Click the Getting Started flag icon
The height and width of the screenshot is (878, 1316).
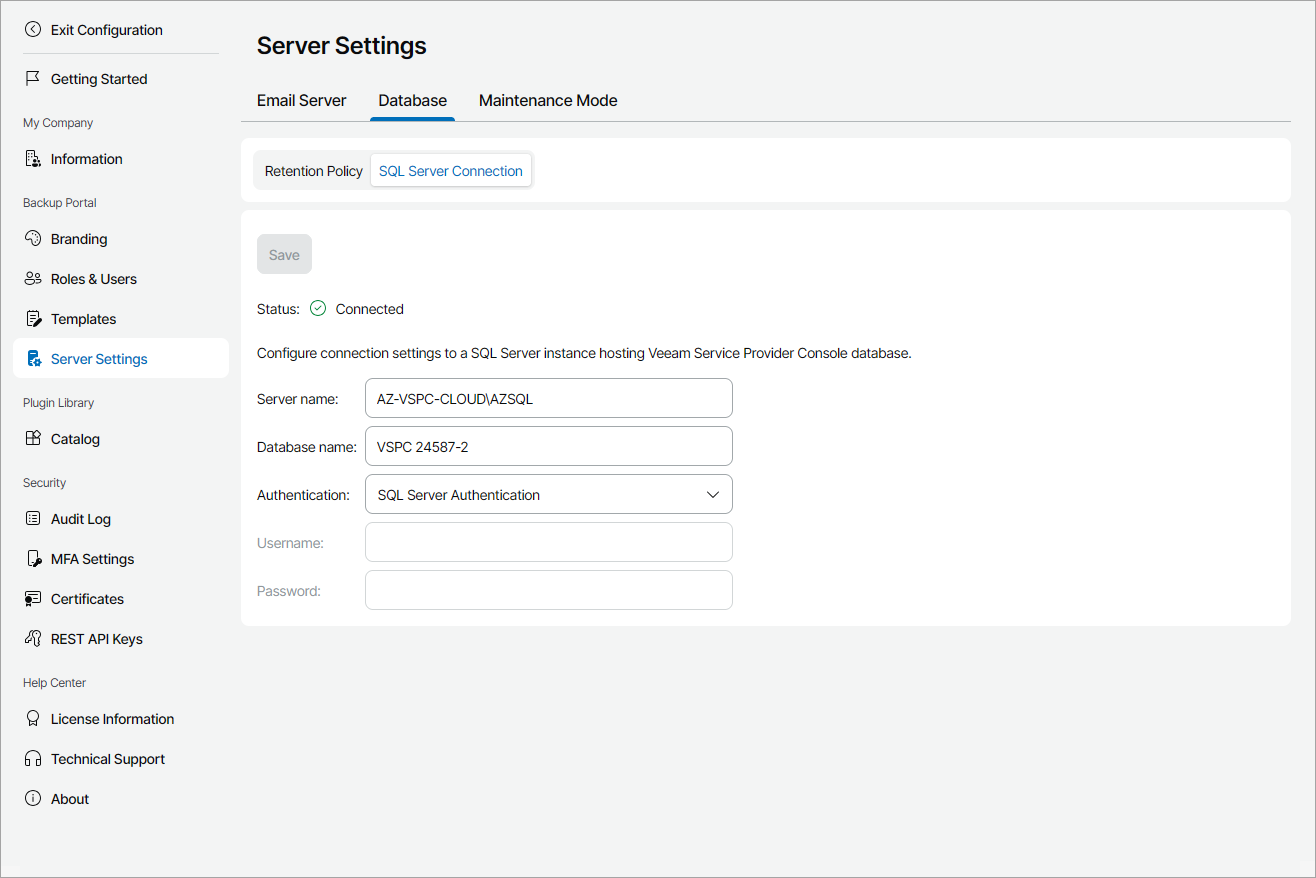[x=33, y=79]
